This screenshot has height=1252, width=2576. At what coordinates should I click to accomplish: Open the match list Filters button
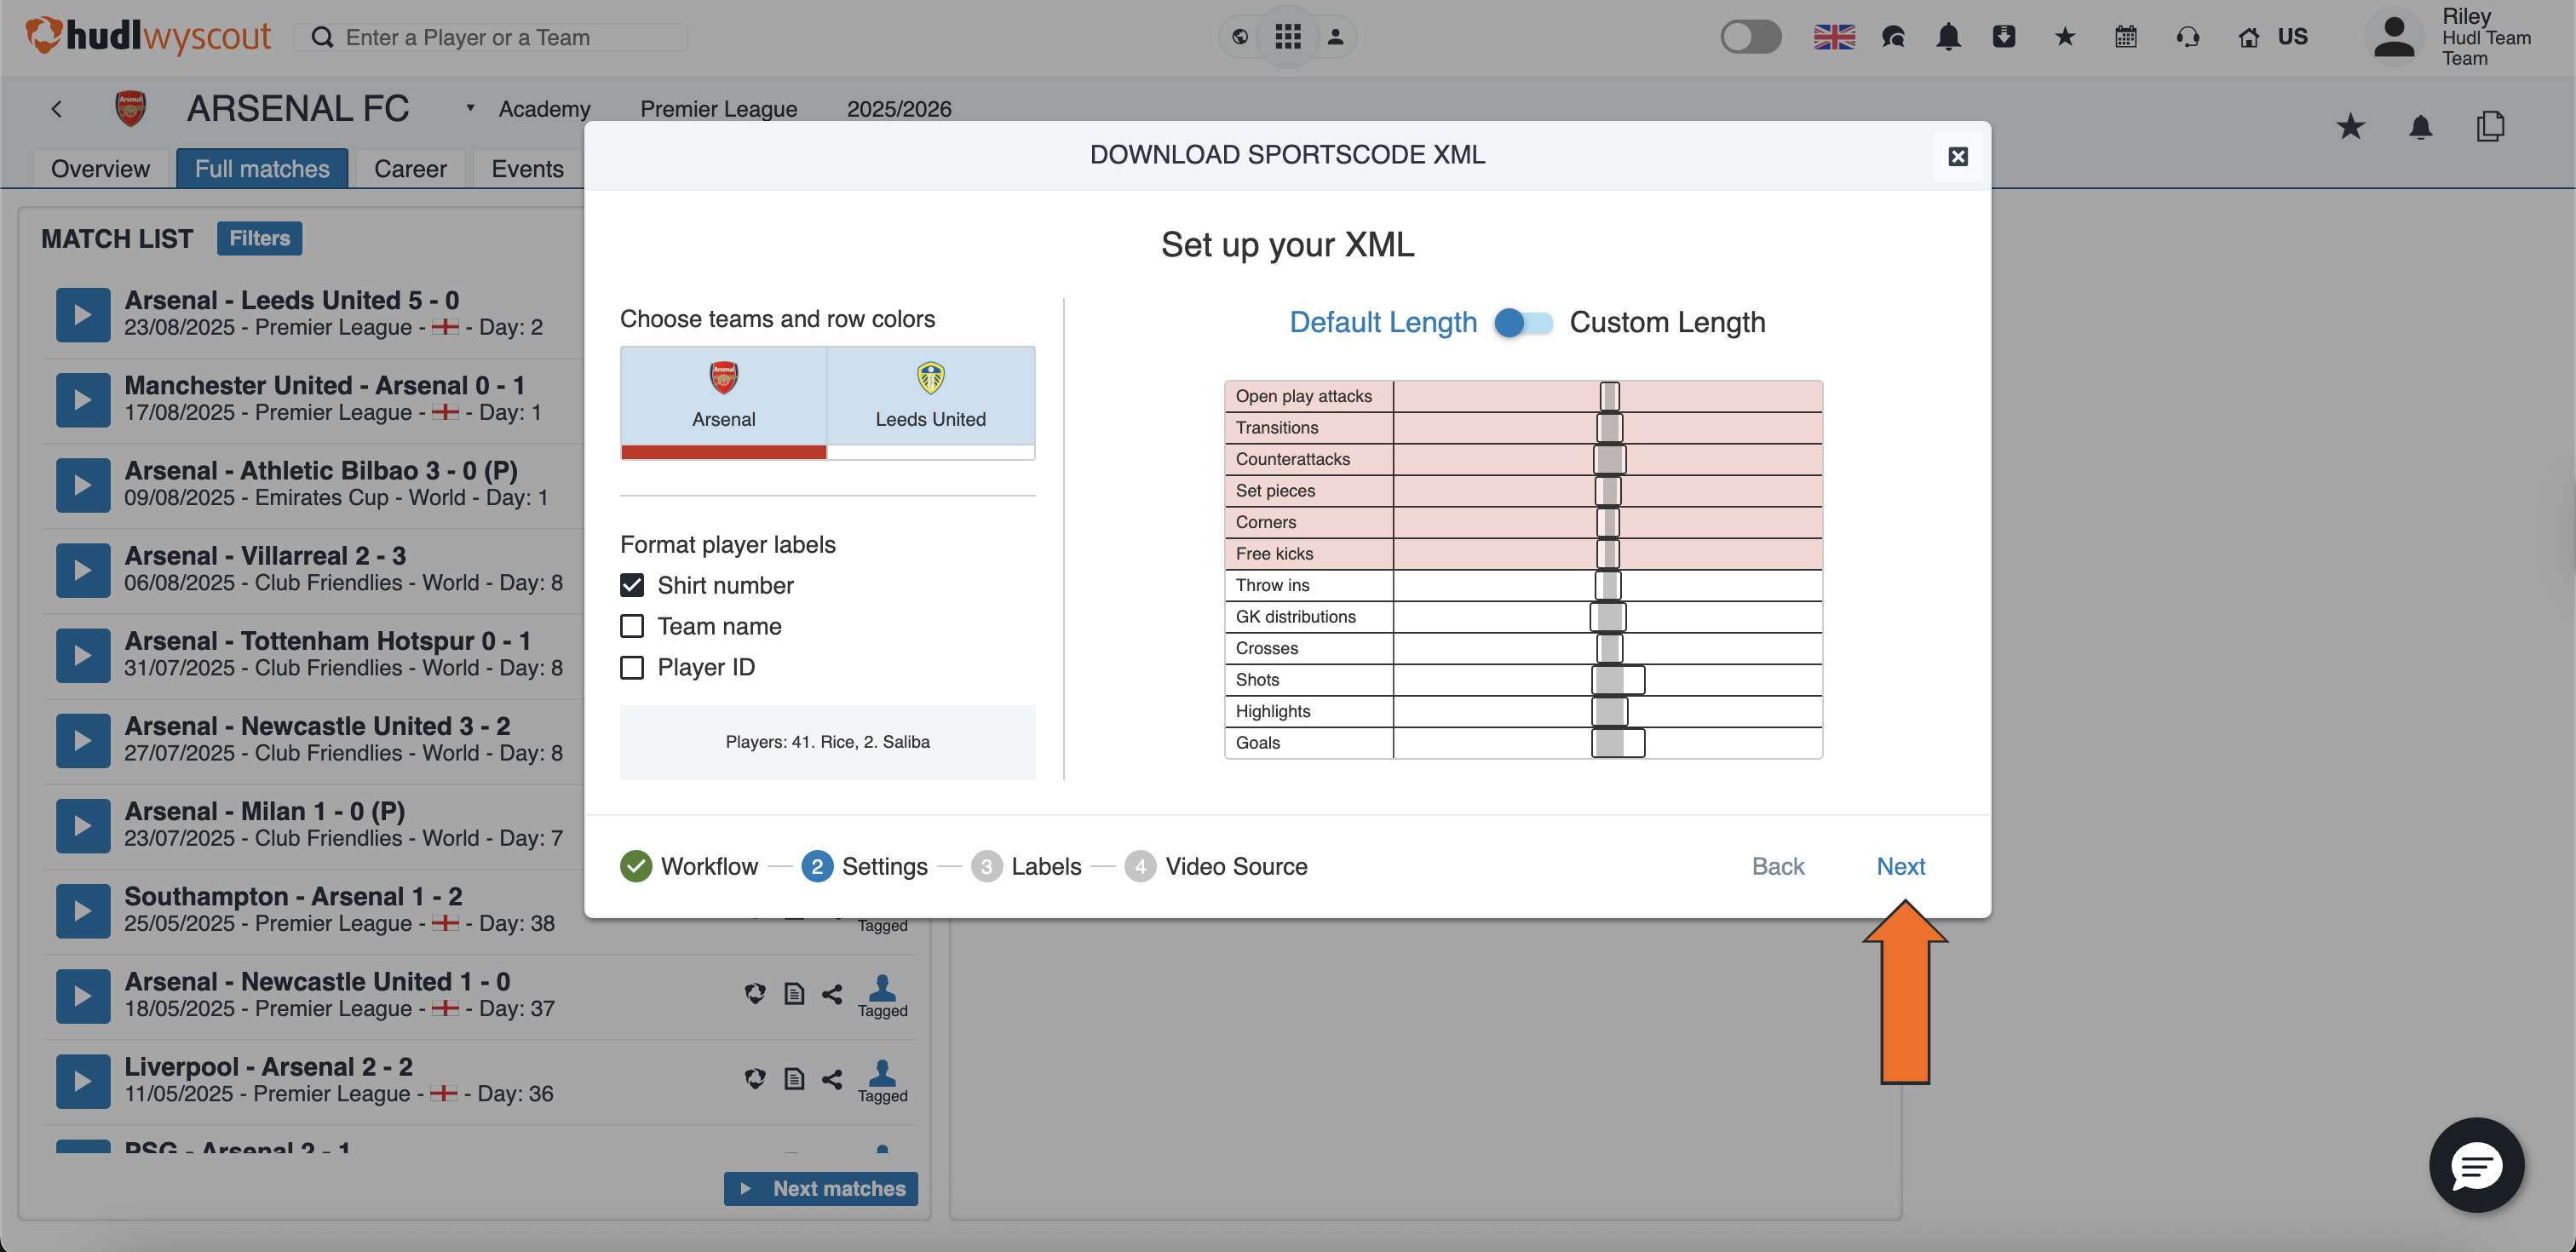pyautogui.click(x=259, y=238)
